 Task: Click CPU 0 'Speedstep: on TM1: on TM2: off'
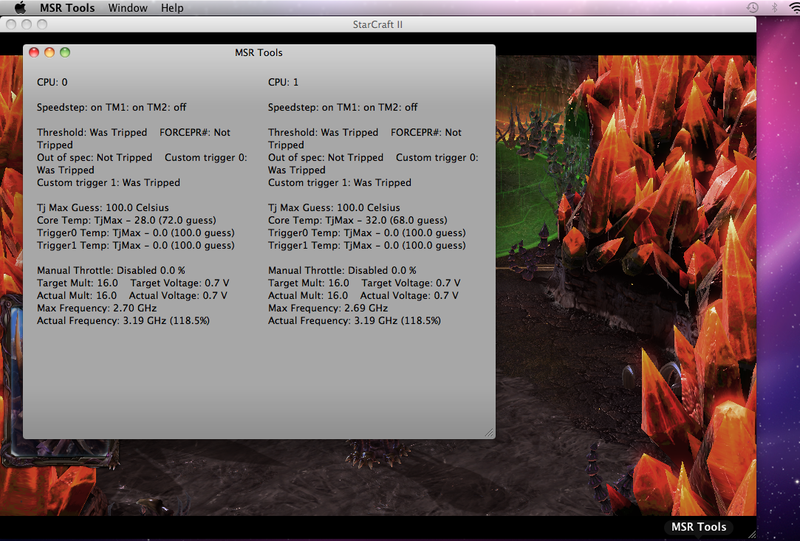111,107
